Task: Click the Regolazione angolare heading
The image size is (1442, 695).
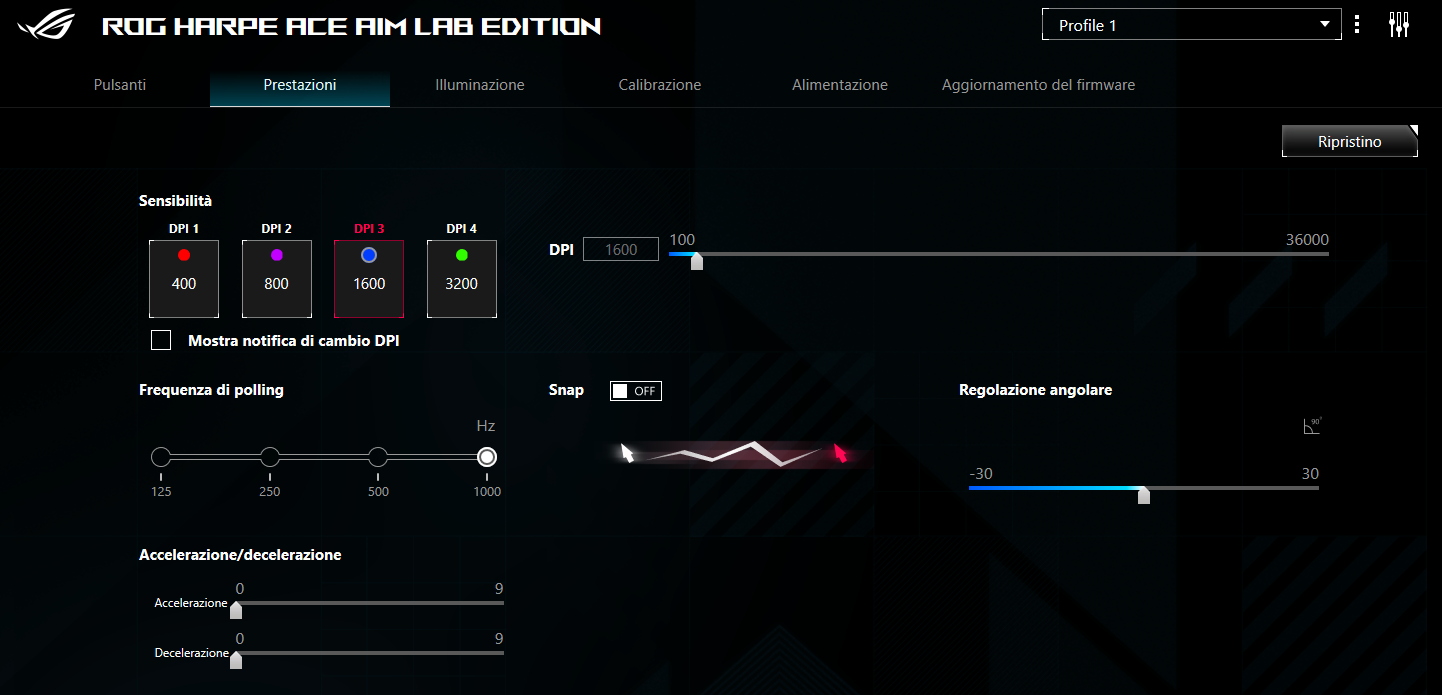Action: point(1035,390)
